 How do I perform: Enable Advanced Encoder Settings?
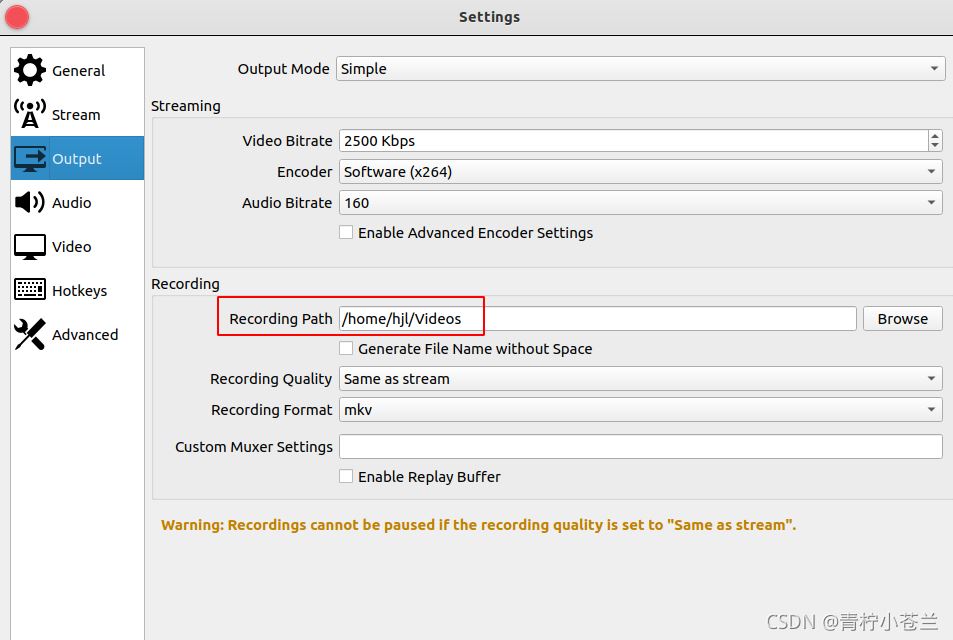pos(346,232)
